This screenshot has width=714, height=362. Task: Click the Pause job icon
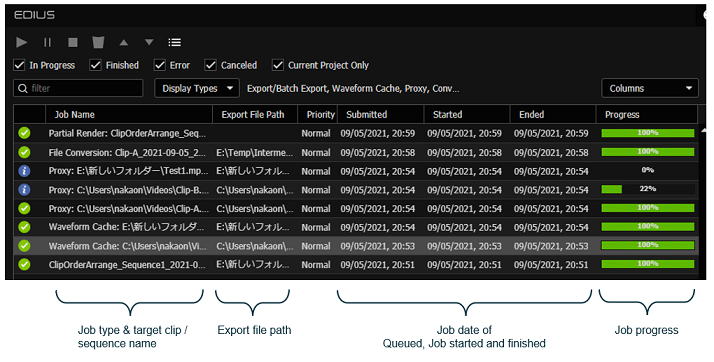click(x=47, y=42)
